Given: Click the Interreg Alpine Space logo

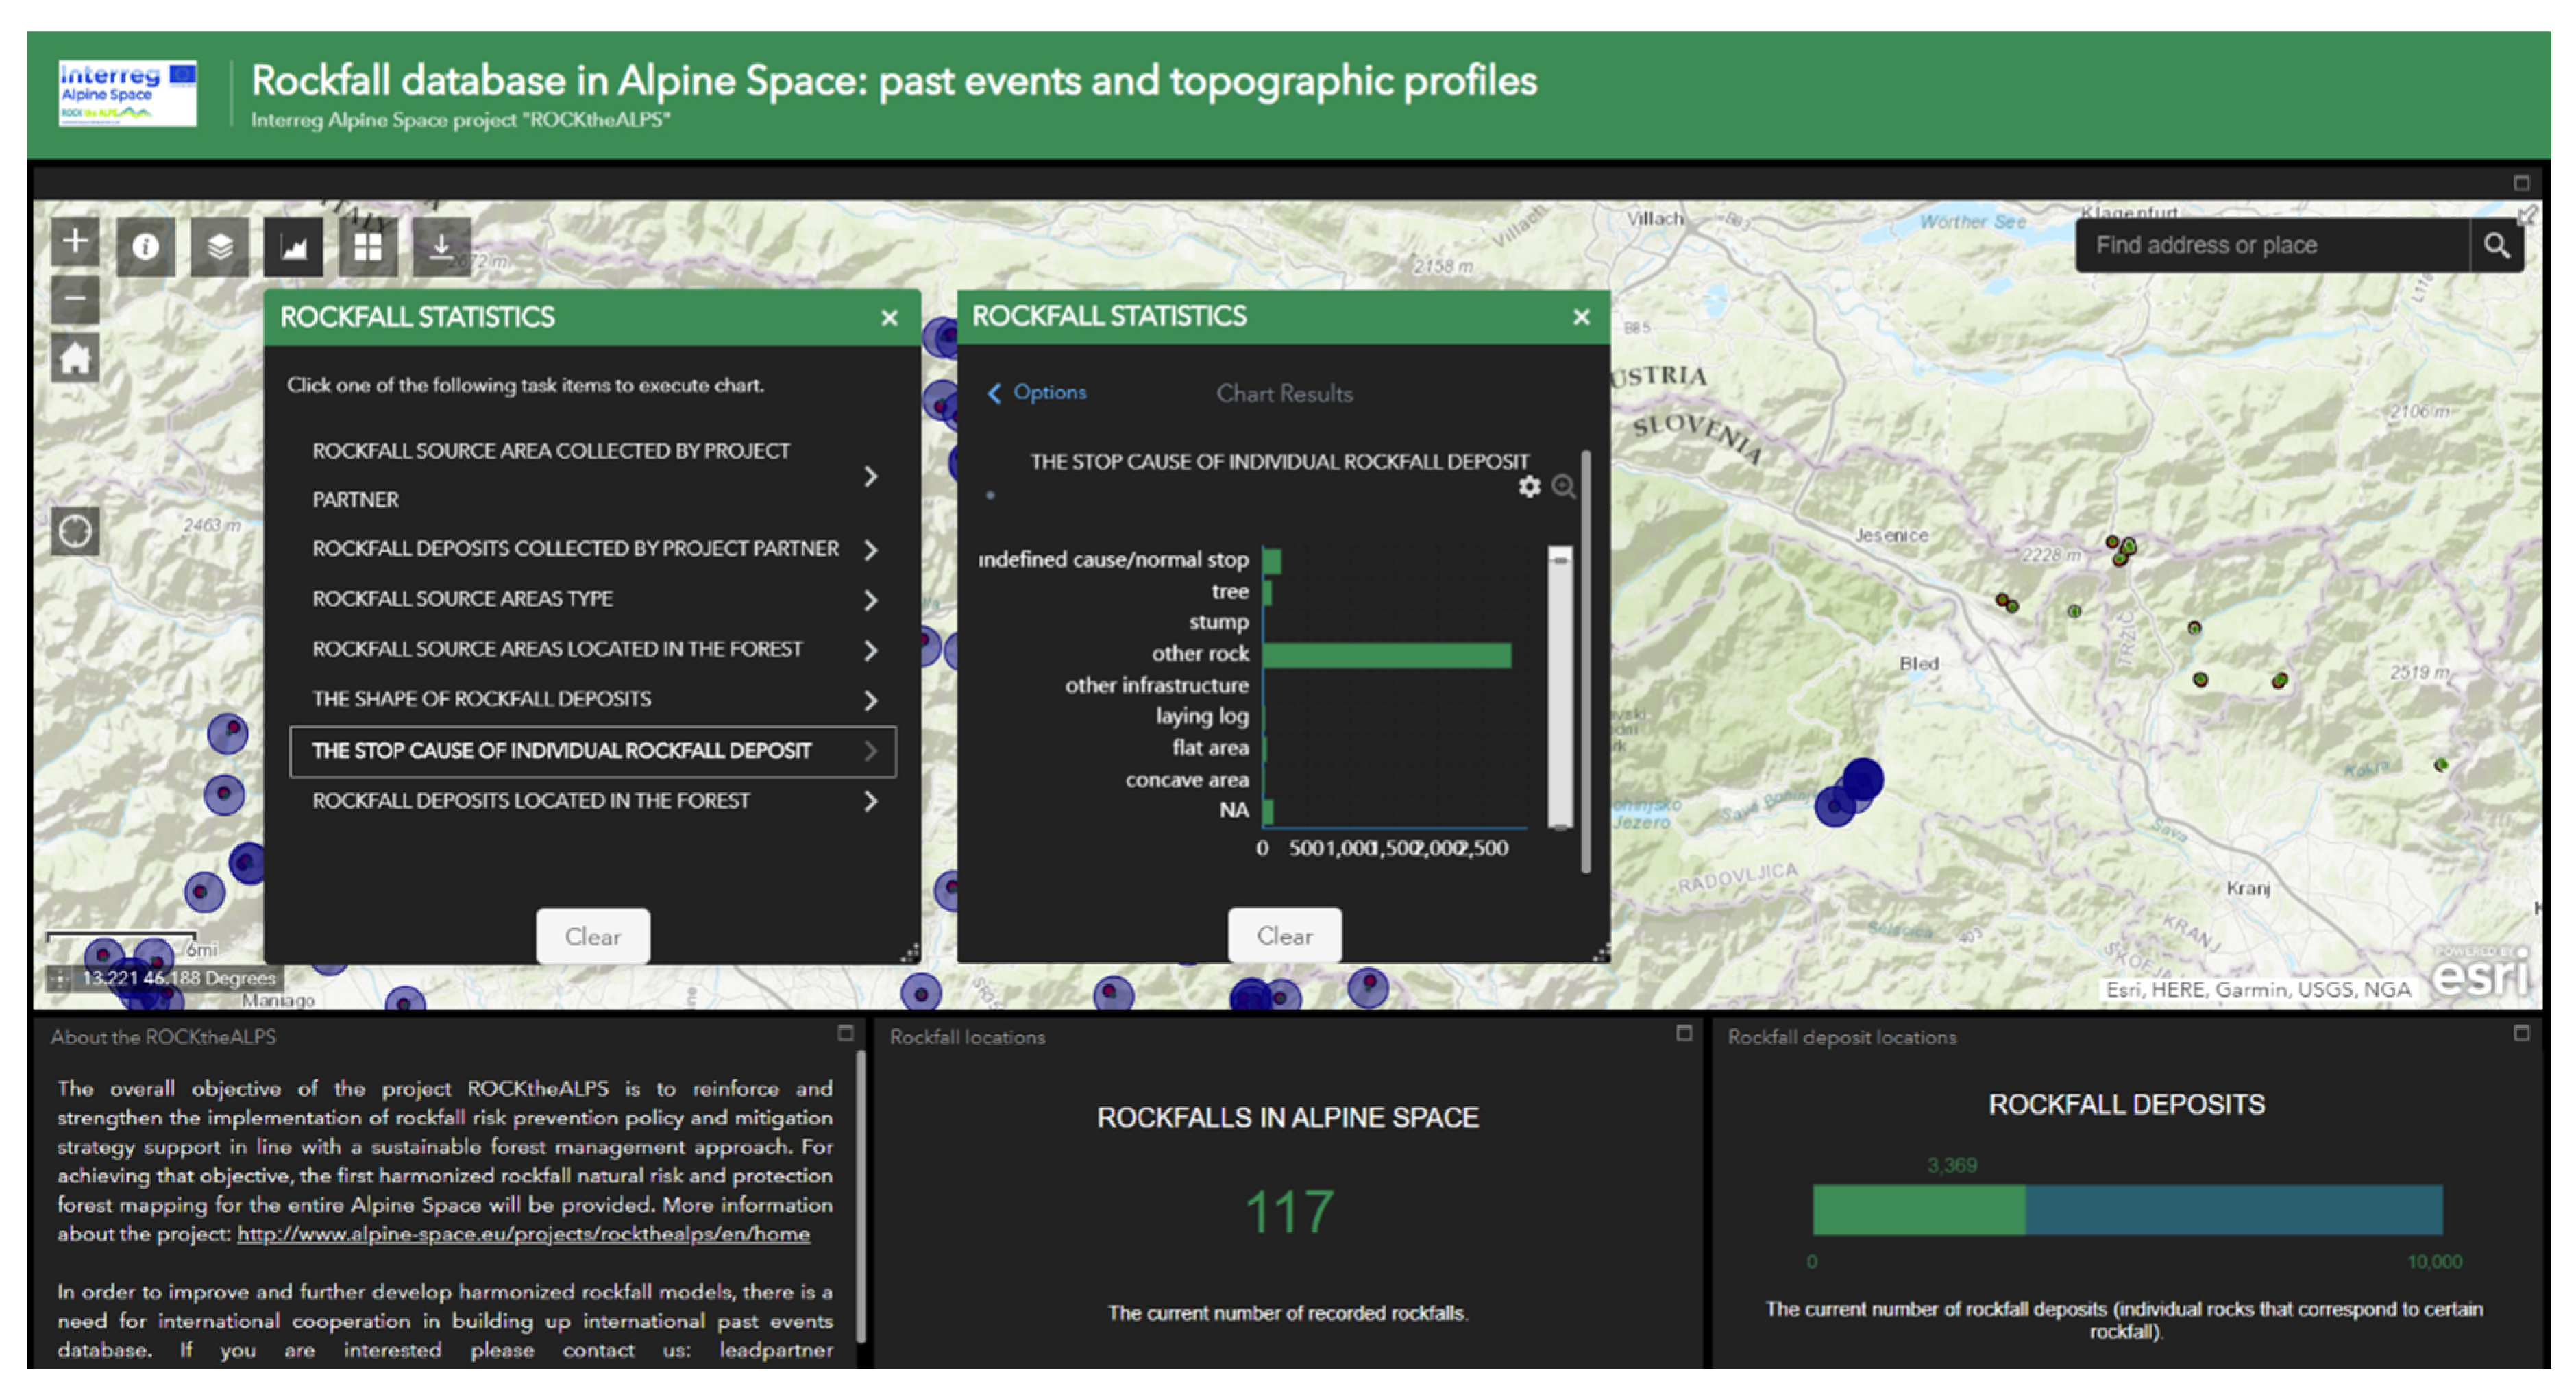Looking at the screenshot, I should click(127, 93).
